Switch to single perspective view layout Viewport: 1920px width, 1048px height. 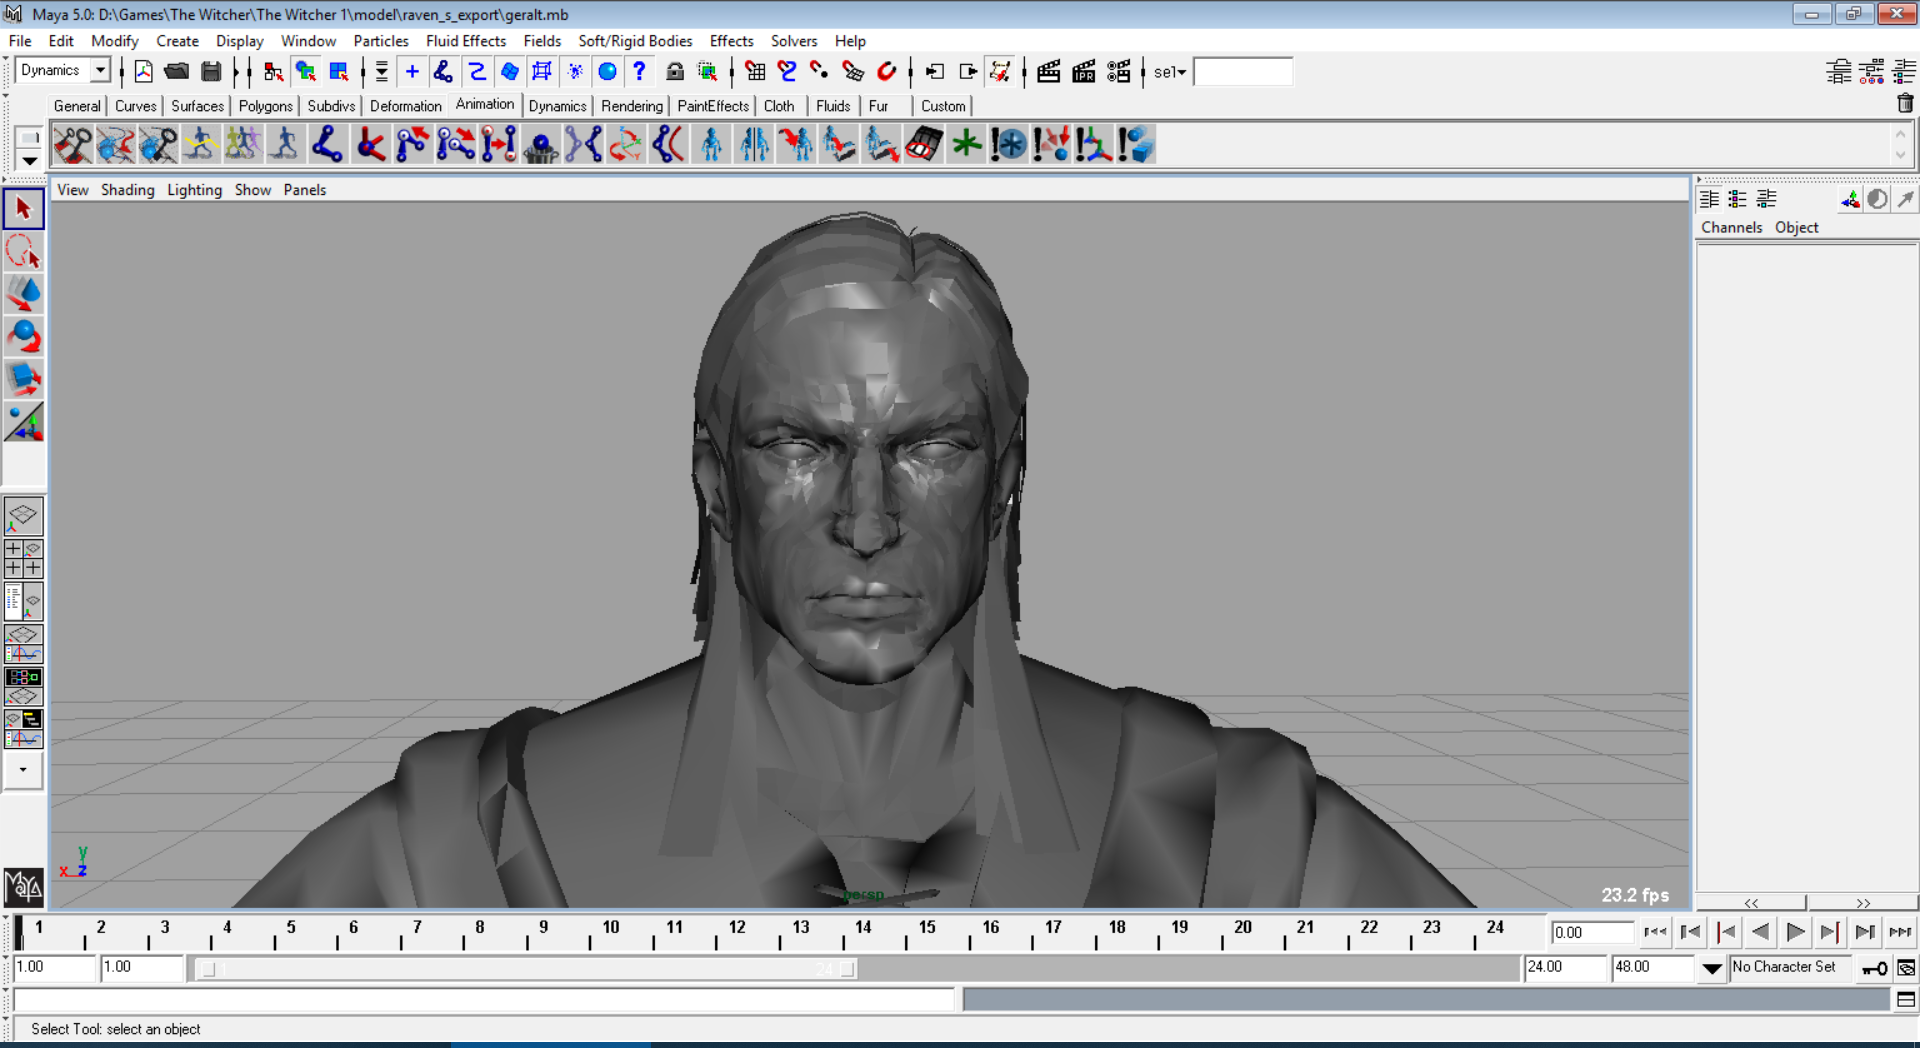click(x=24, y=516)
